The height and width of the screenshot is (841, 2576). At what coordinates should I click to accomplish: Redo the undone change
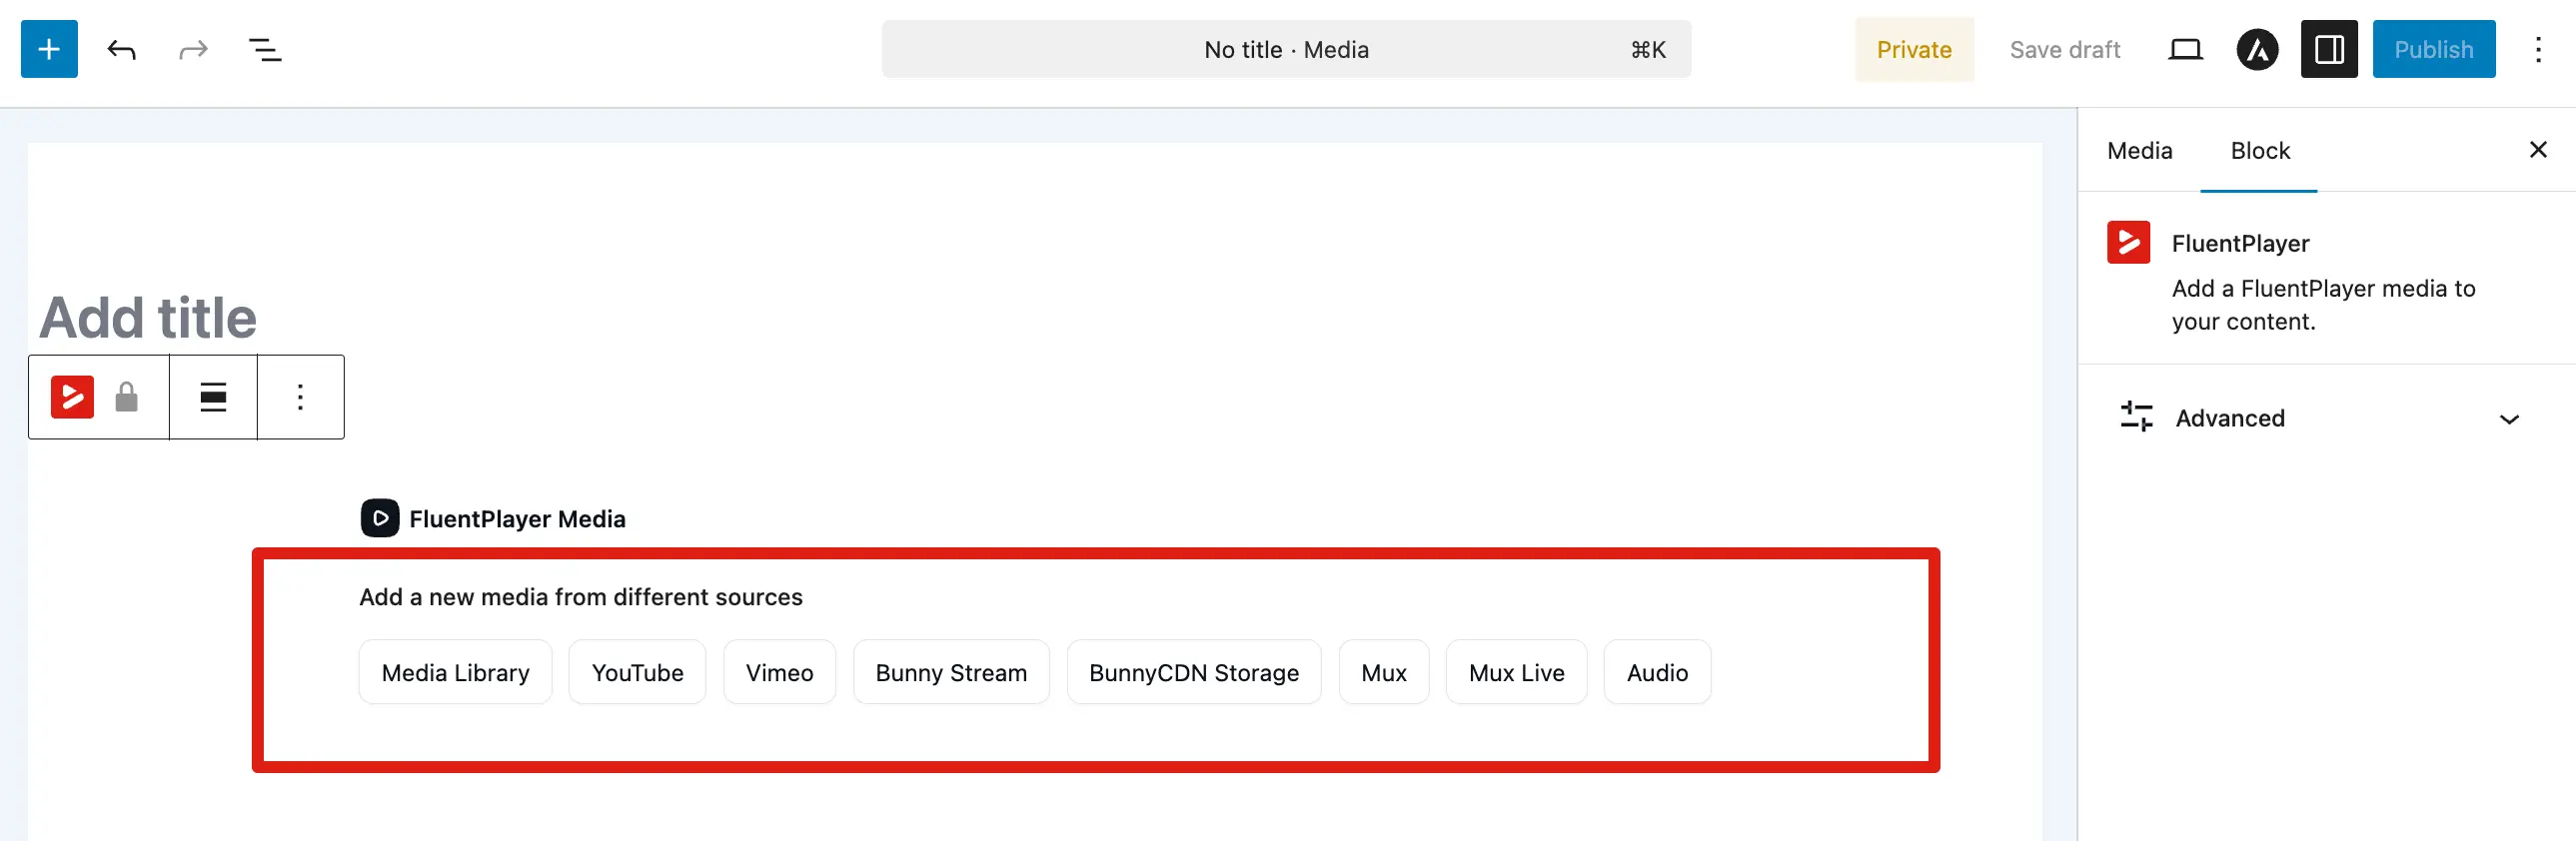pos(193,49)
